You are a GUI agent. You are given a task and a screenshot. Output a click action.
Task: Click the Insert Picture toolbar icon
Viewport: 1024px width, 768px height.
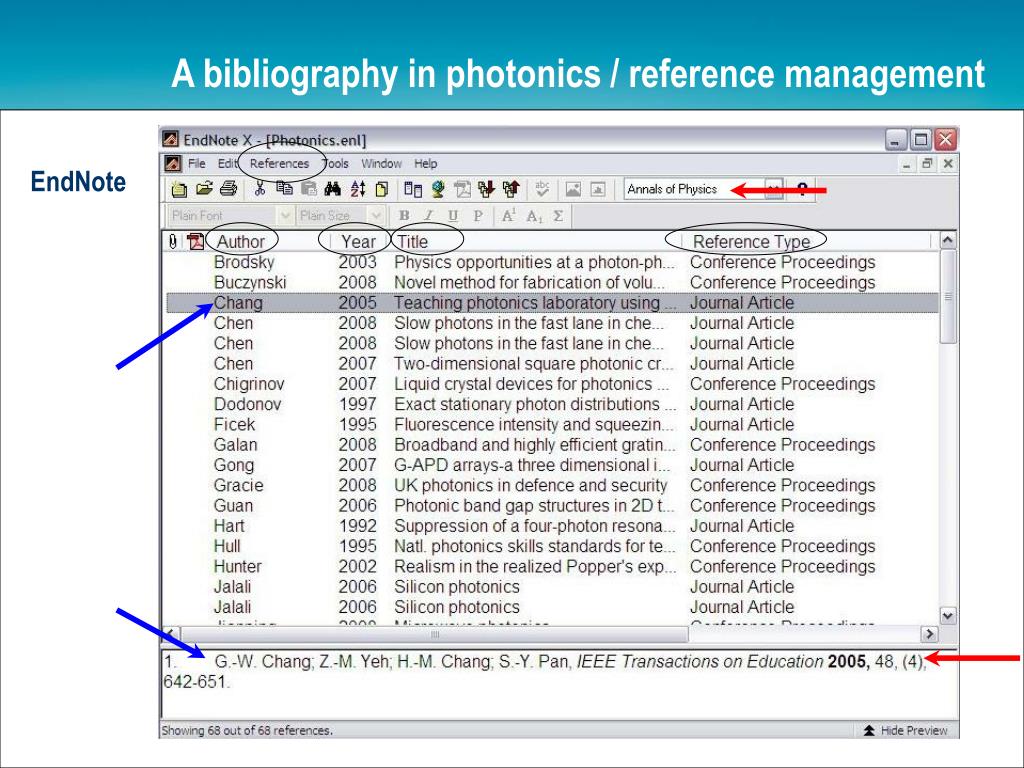pyautogui.click(x=573, y=189)
